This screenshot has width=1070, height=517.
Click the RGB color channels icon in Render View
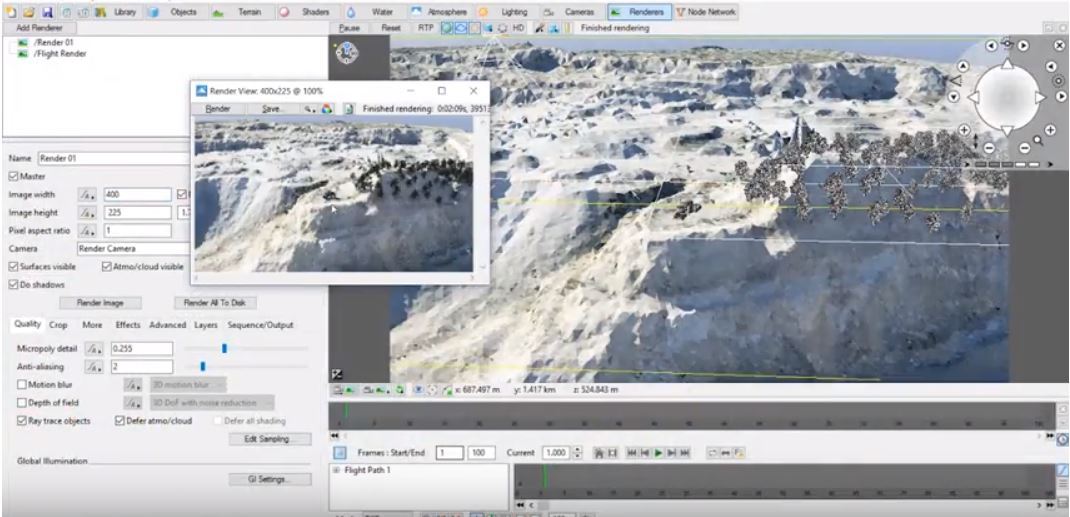(x=328, y=108)
